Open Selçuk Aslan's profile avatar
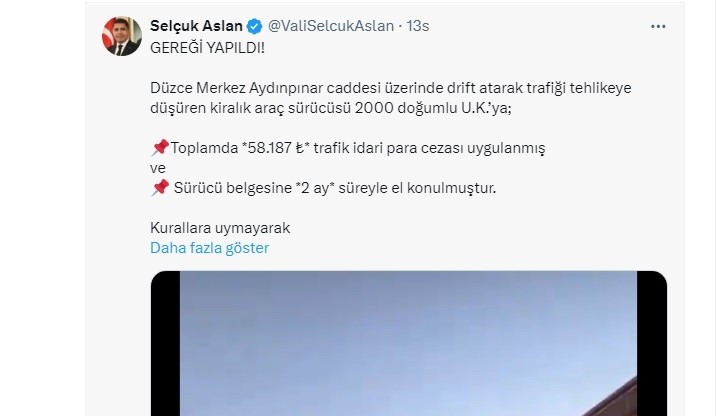Viewport: 717px width, 416px height. [x=122, y=36]
